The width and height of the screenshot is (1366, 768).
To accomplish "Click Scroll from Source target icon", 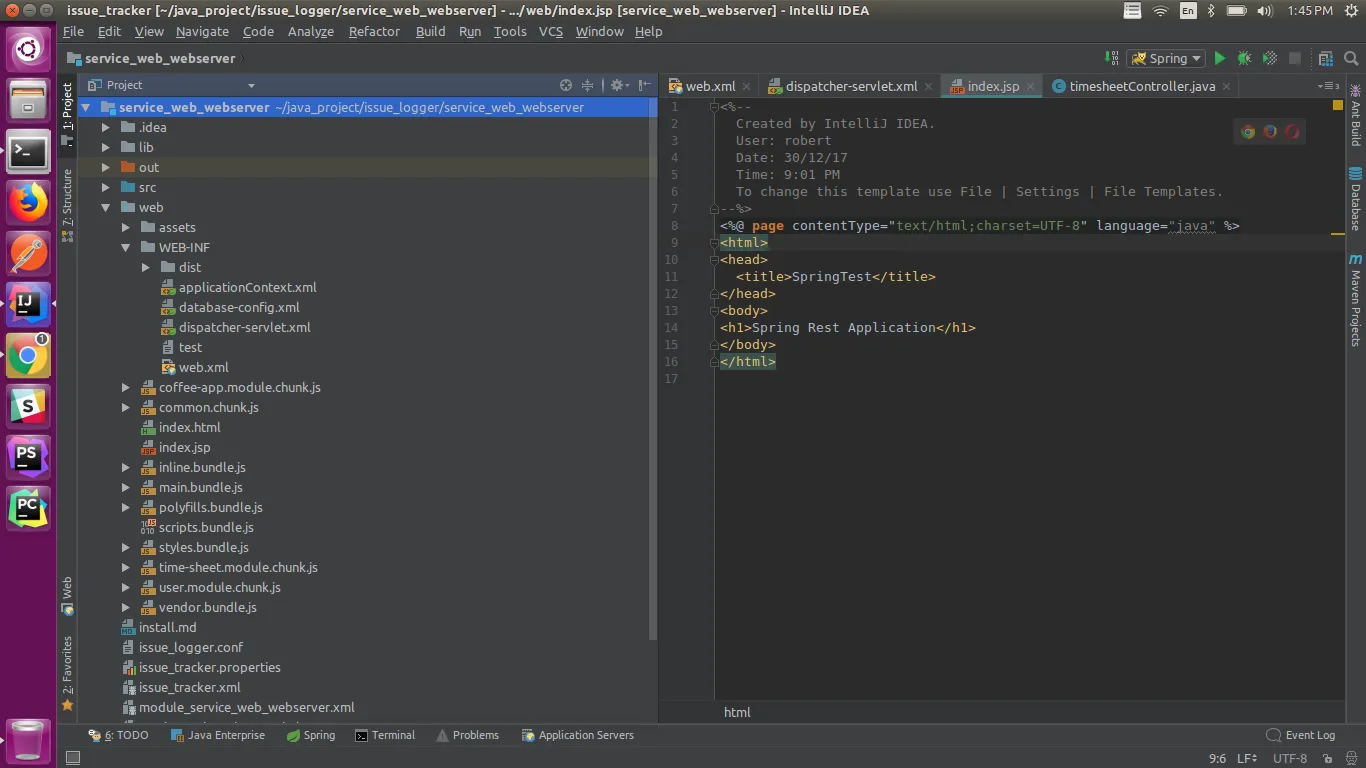I will point(566,86).
